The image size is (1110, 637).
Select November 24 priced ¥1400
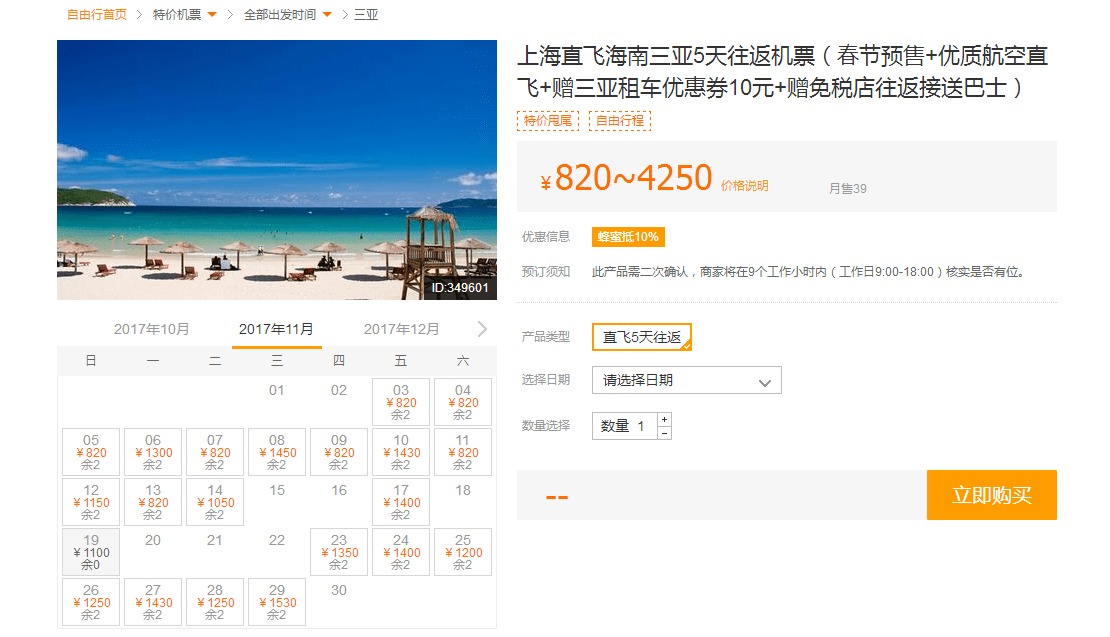click(x=401, y=552)
